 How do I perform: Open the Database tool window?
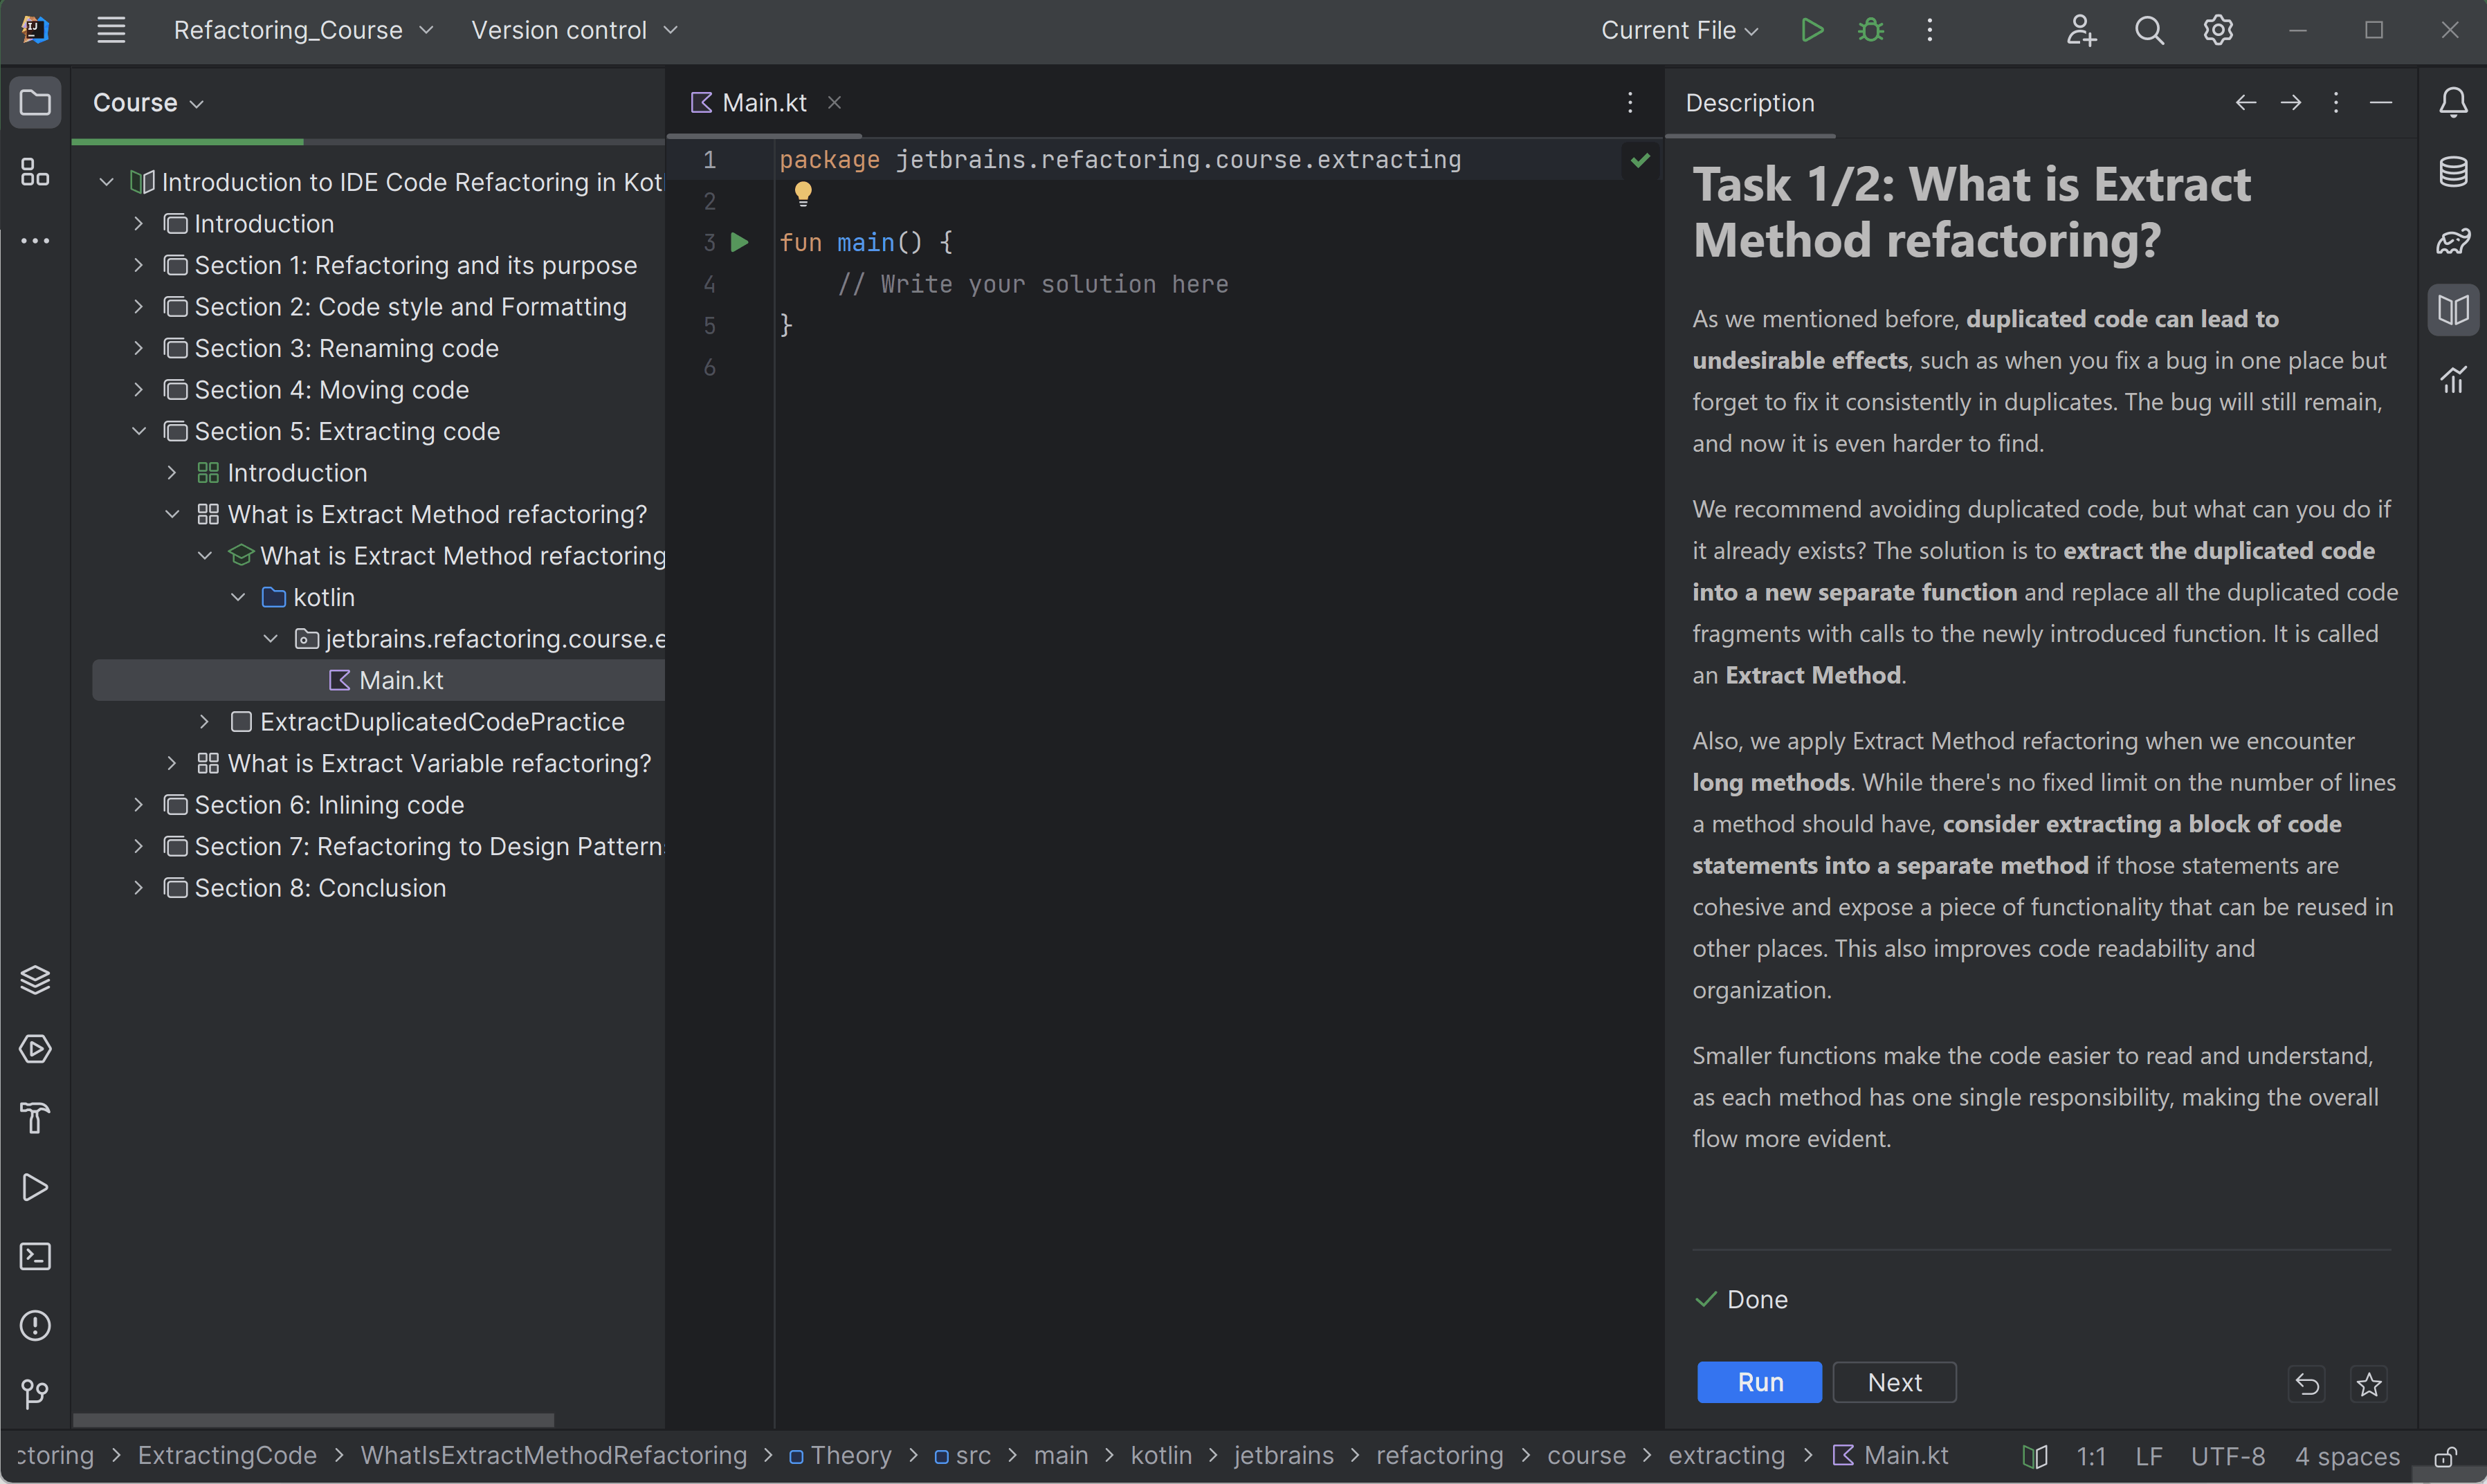coord(2452,172)
